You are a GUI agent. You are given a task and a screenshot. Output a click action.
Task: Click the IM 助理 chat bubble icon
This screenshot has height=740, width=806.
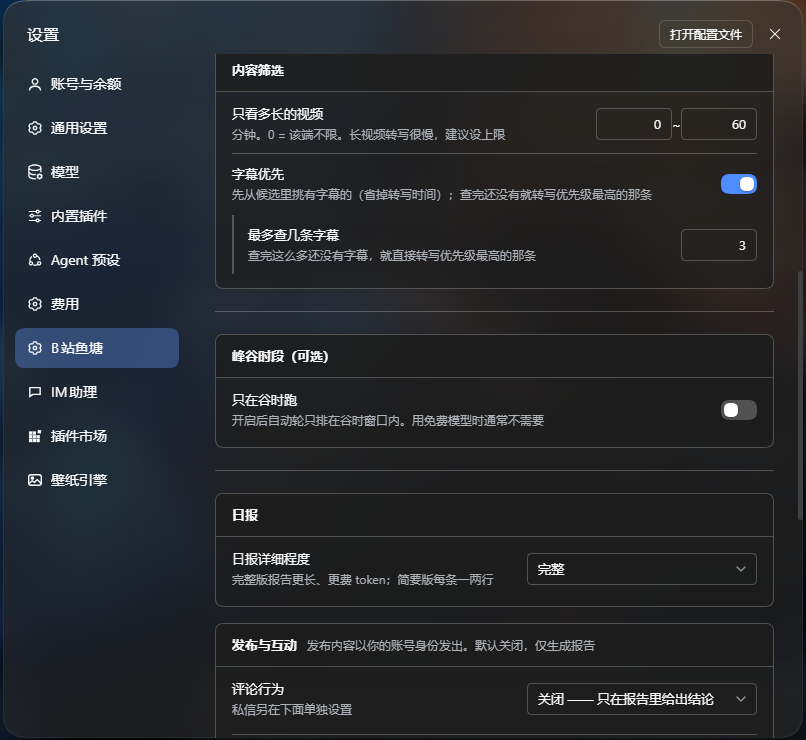coord(34,392)
